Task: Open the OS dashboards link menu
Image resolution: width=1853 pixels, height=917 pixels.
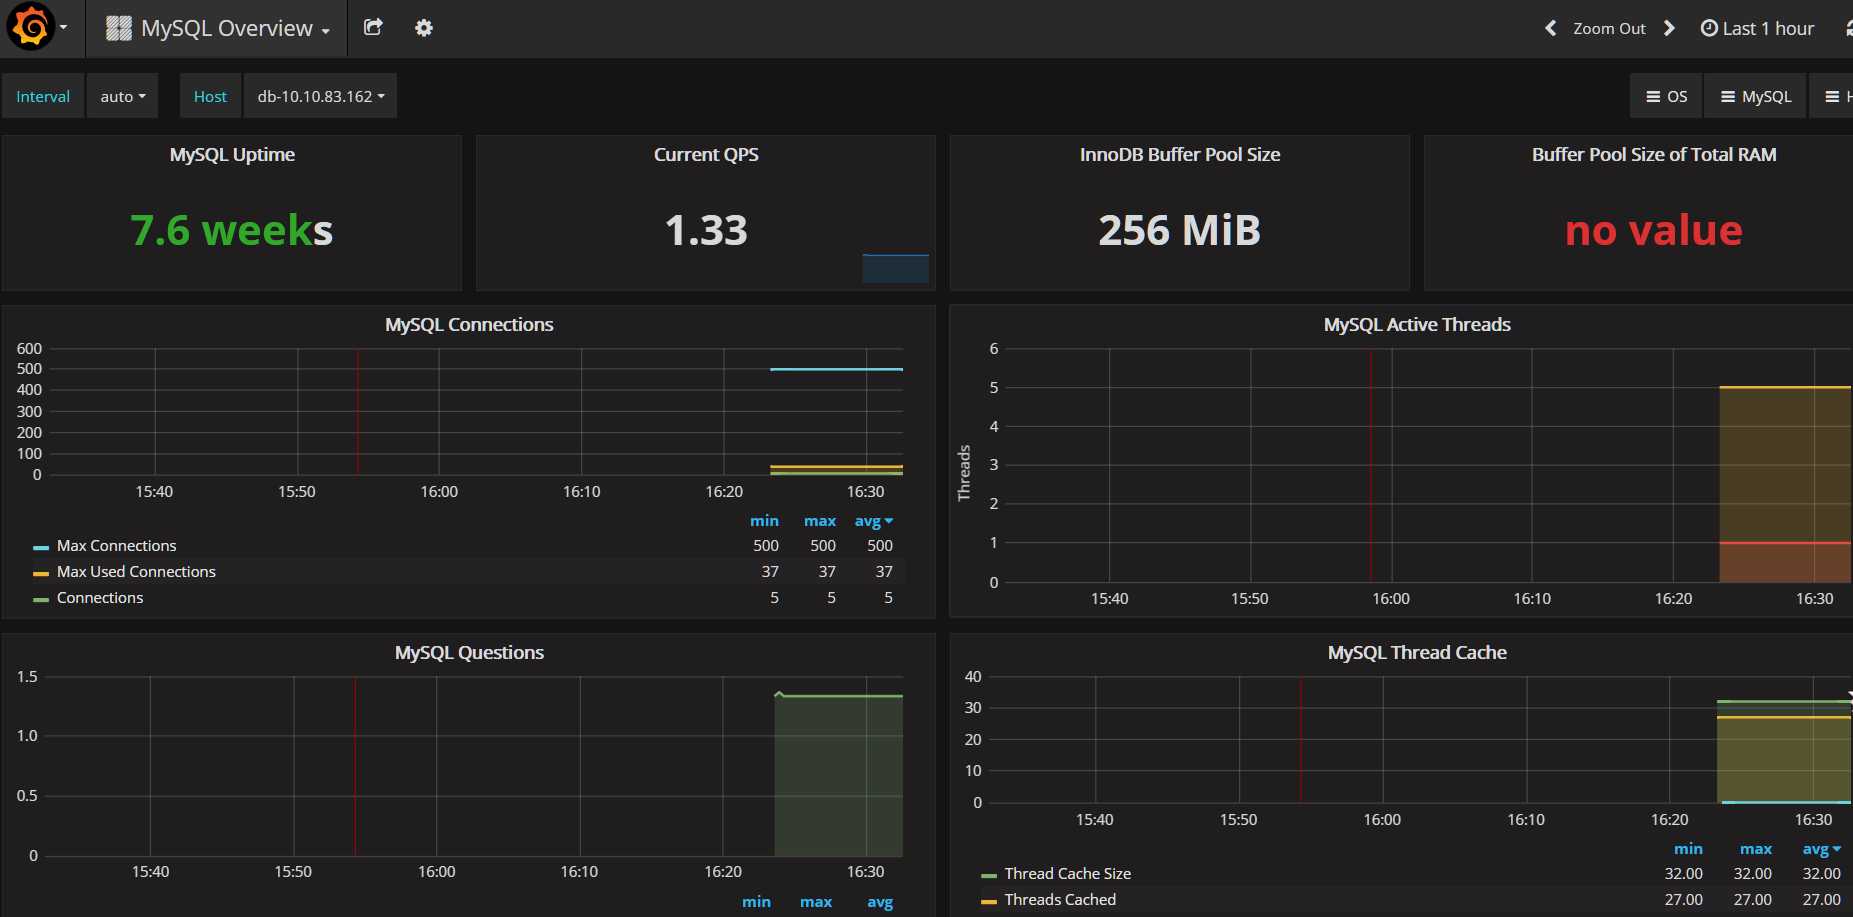Action: [x=1667, y=96]
